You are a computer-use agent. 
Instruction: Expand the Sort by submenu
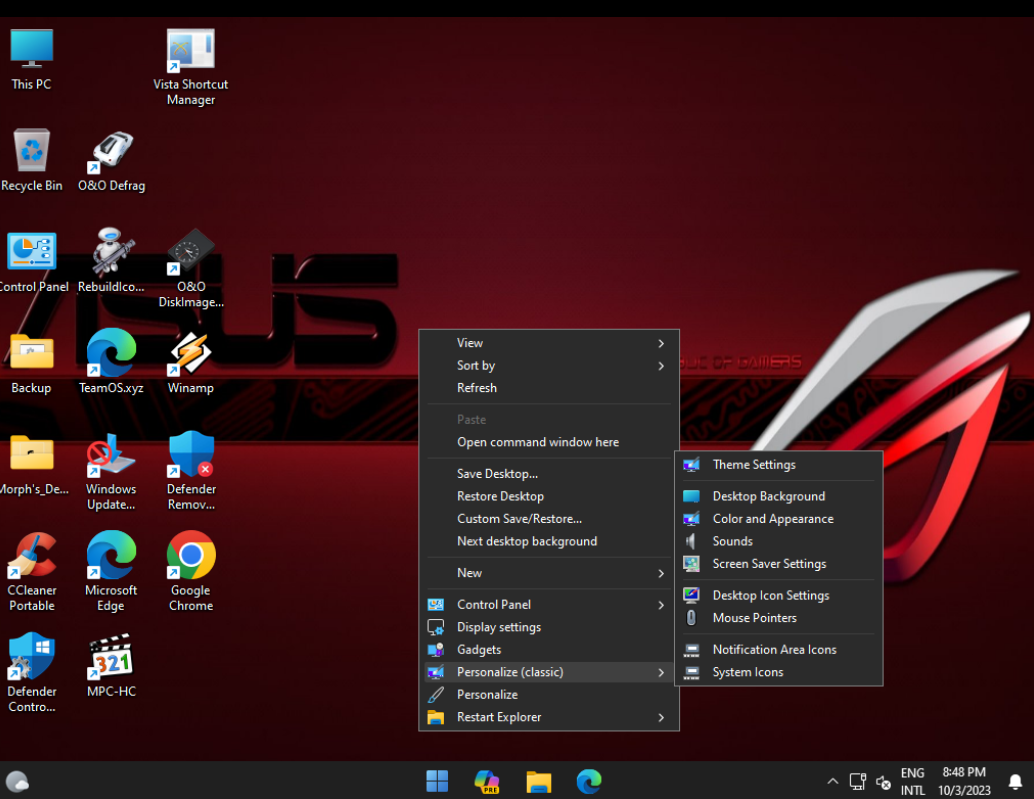[549, 365]
